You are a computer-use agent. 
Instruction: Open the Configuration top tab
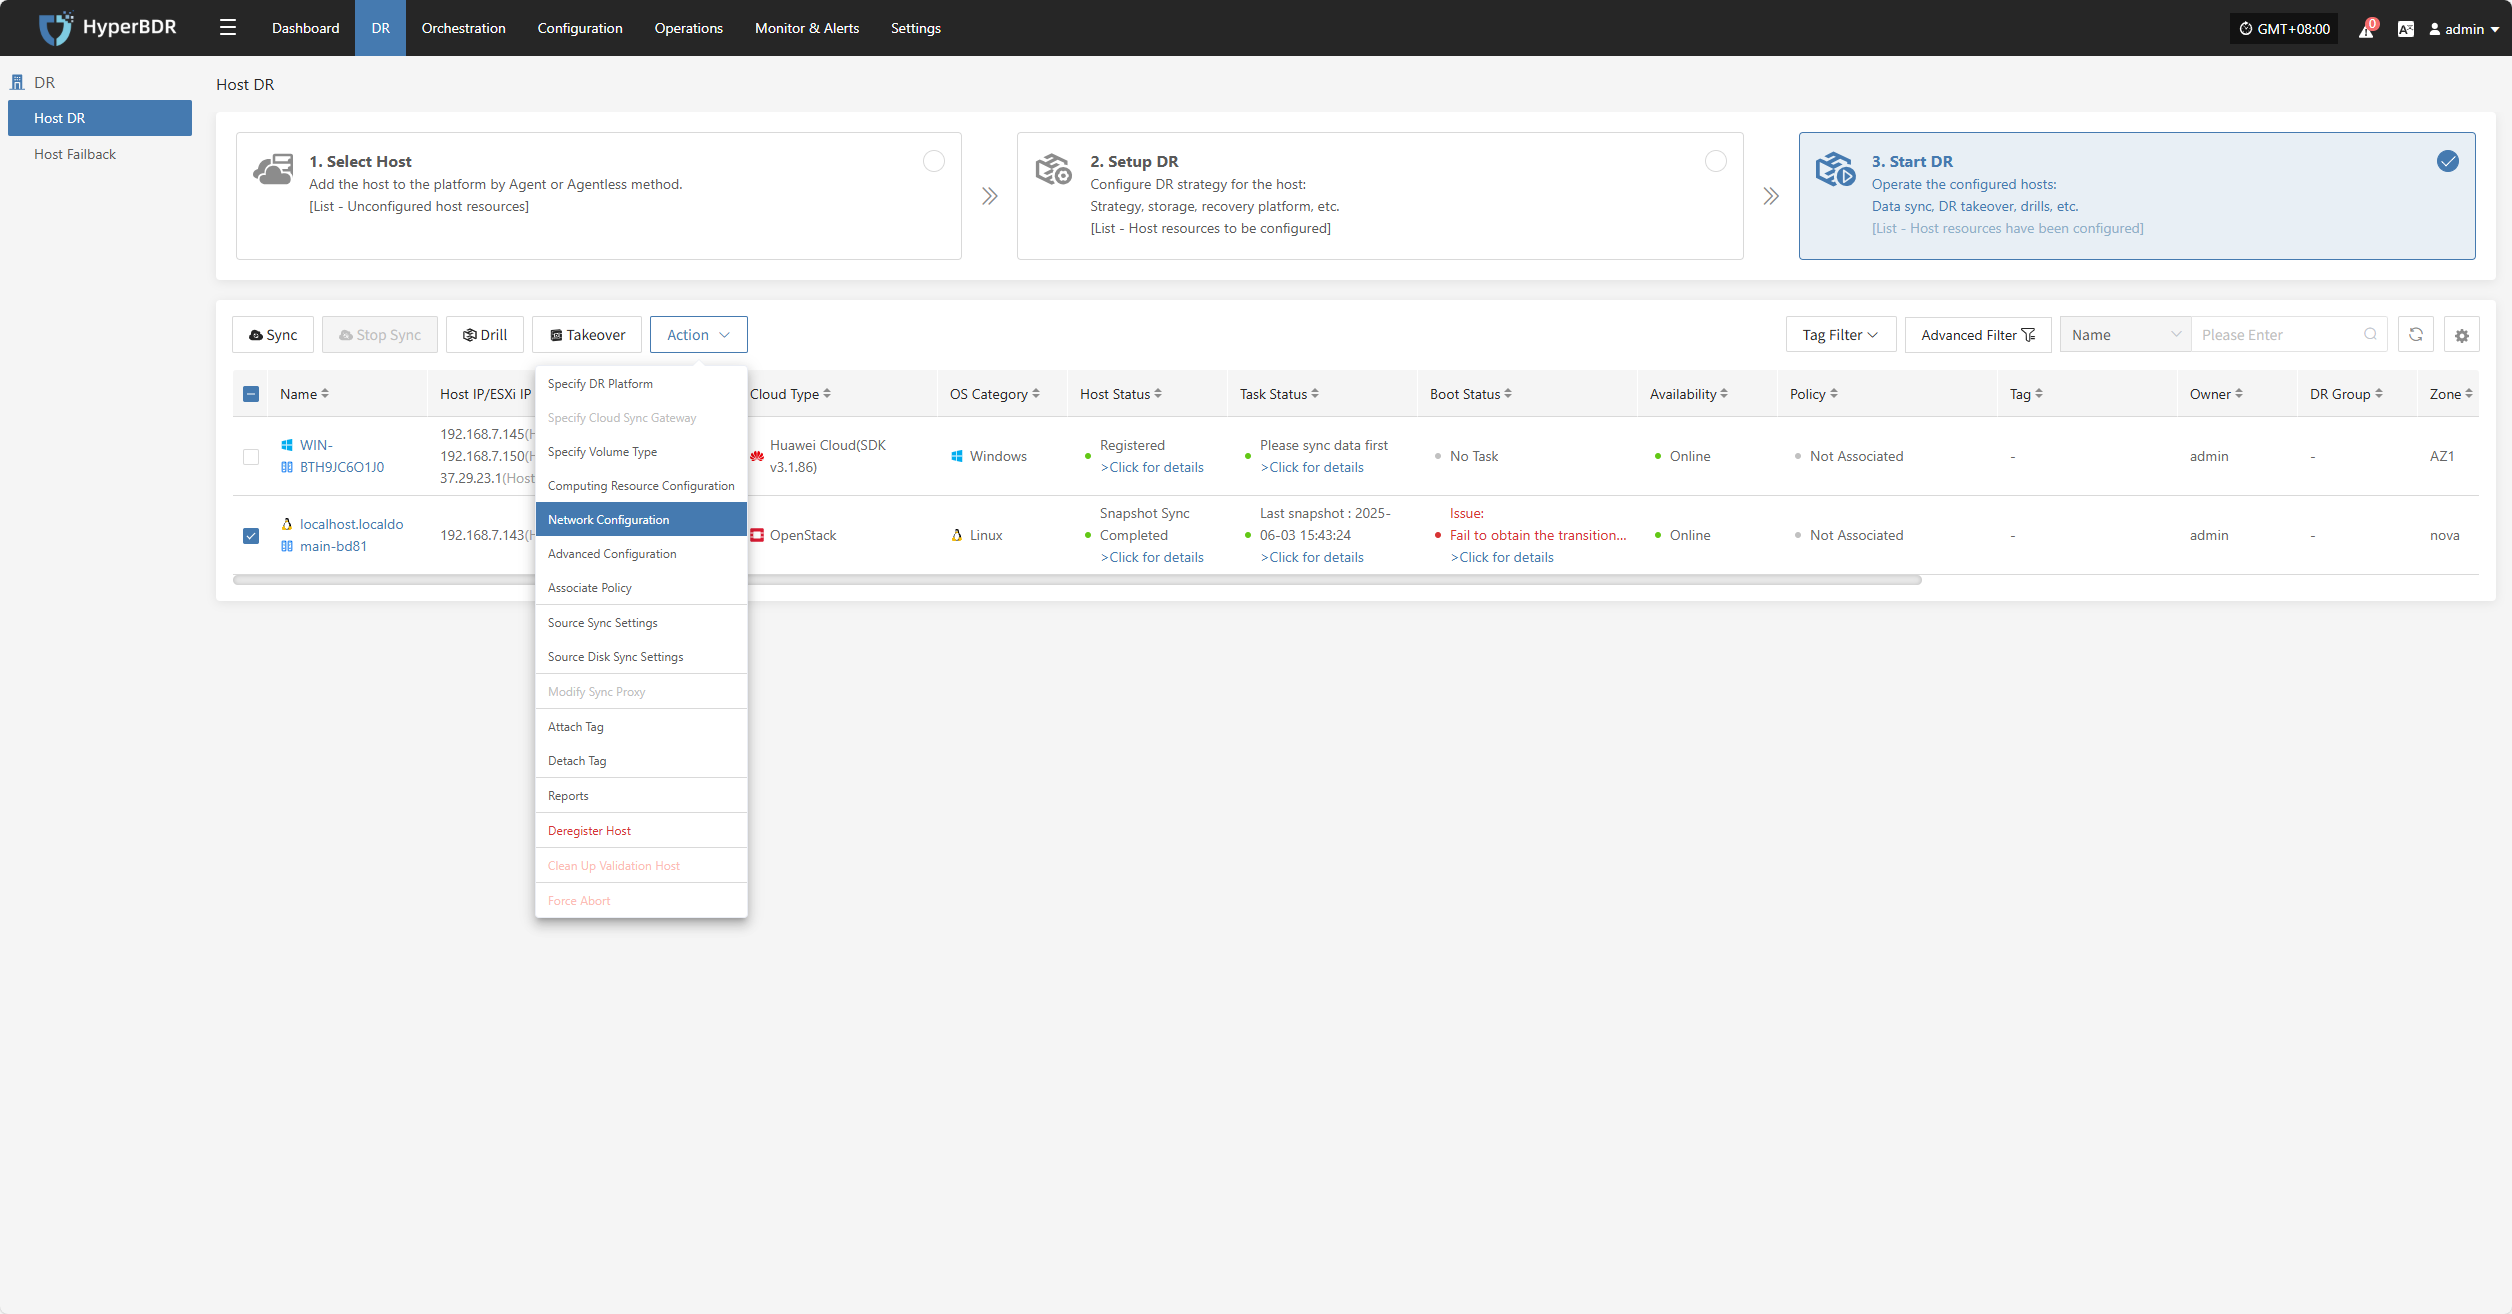click(x=580, y=28)
